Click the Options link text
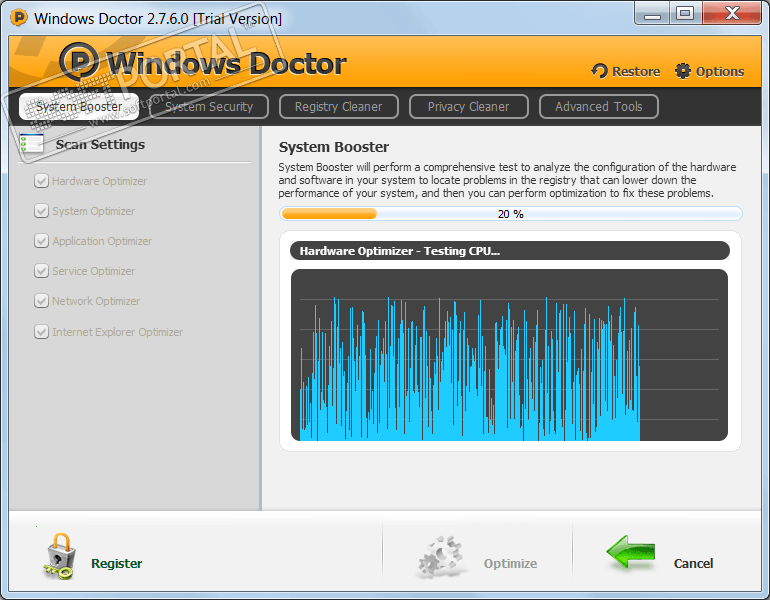 click(720, 72)
